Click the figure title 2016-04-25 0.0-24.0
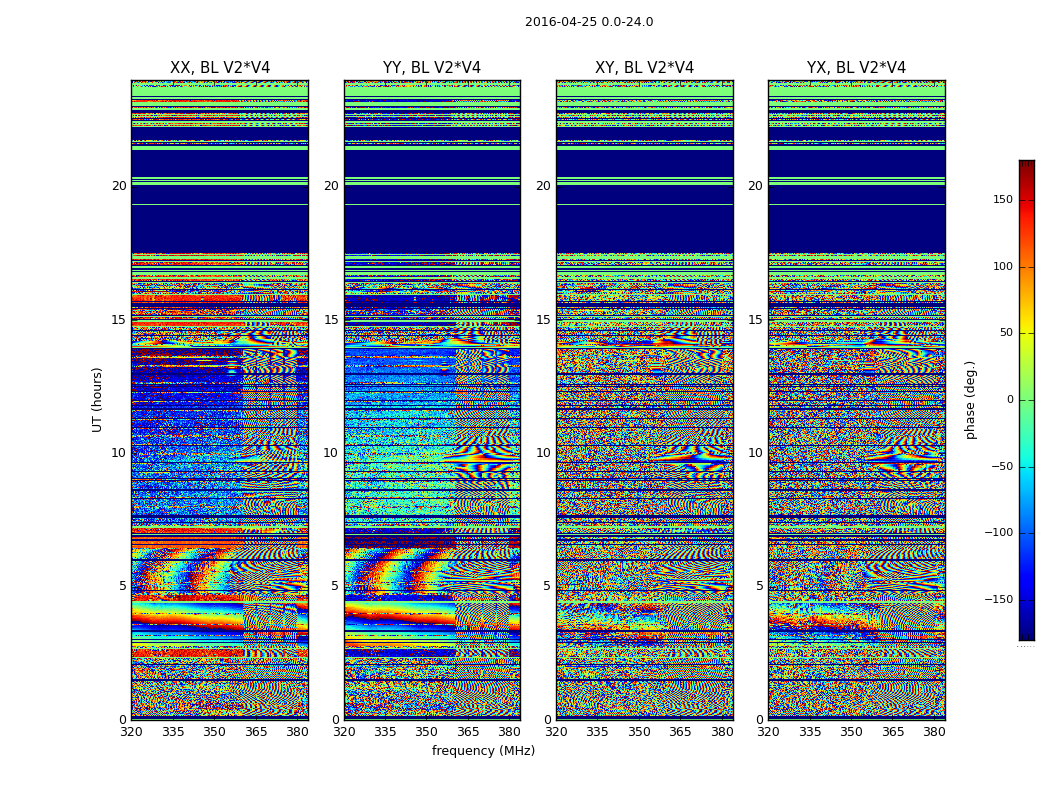Viewport: 1050px width, 800px height. (589, 22)
